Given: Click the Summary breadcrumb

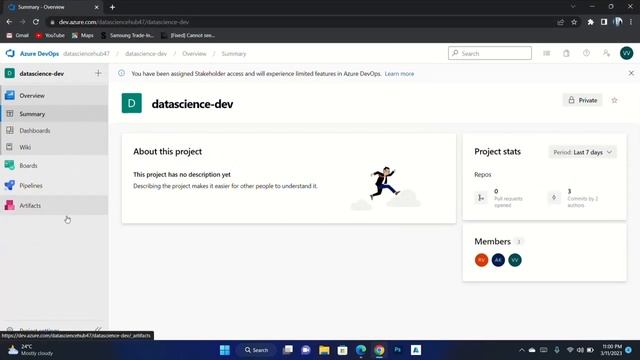Looking at the screenshot, I should point(234,53).
